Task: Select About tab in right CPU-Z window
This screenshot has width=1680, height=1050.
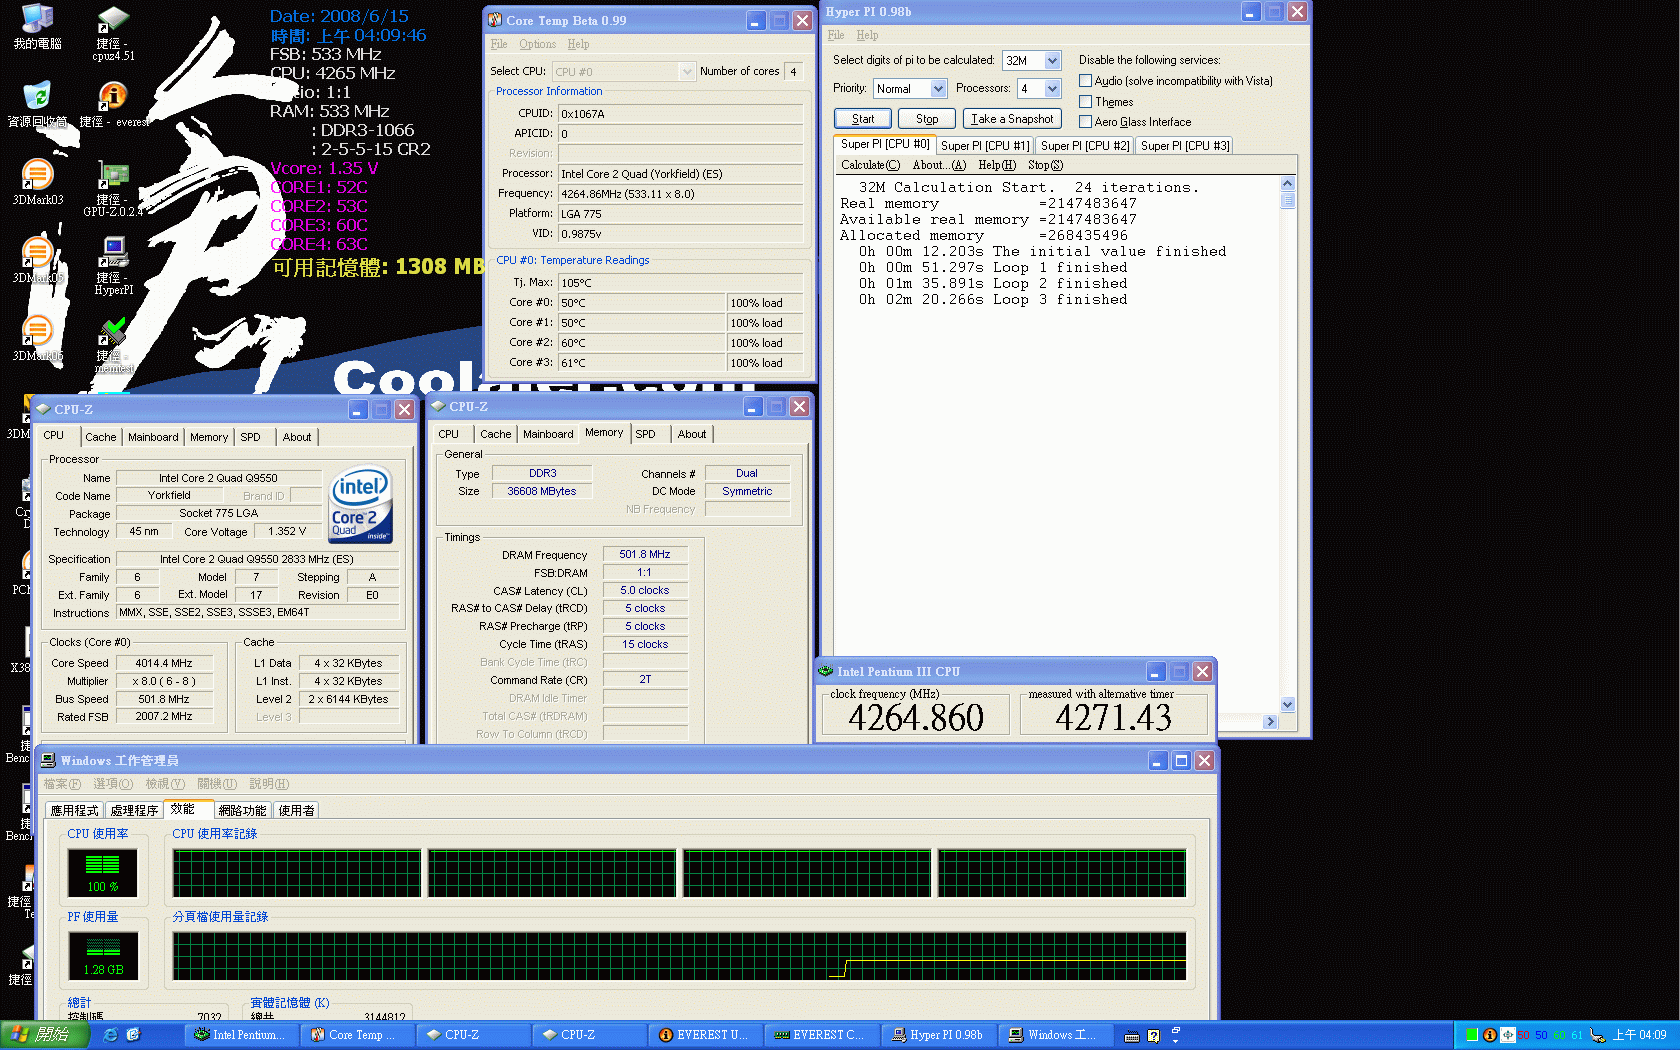Action: click(x=692, y=434)
